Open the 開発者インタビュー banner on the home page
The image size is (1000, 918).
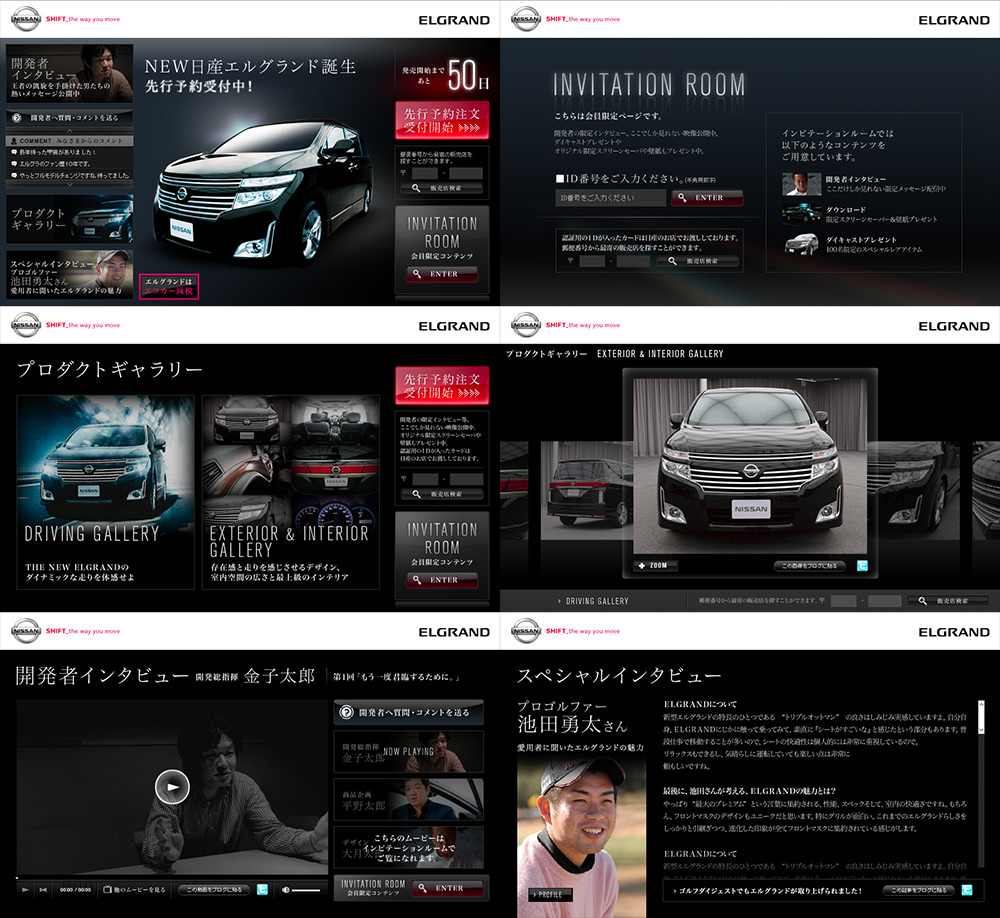pyautogui.click(x=70, y=73)
